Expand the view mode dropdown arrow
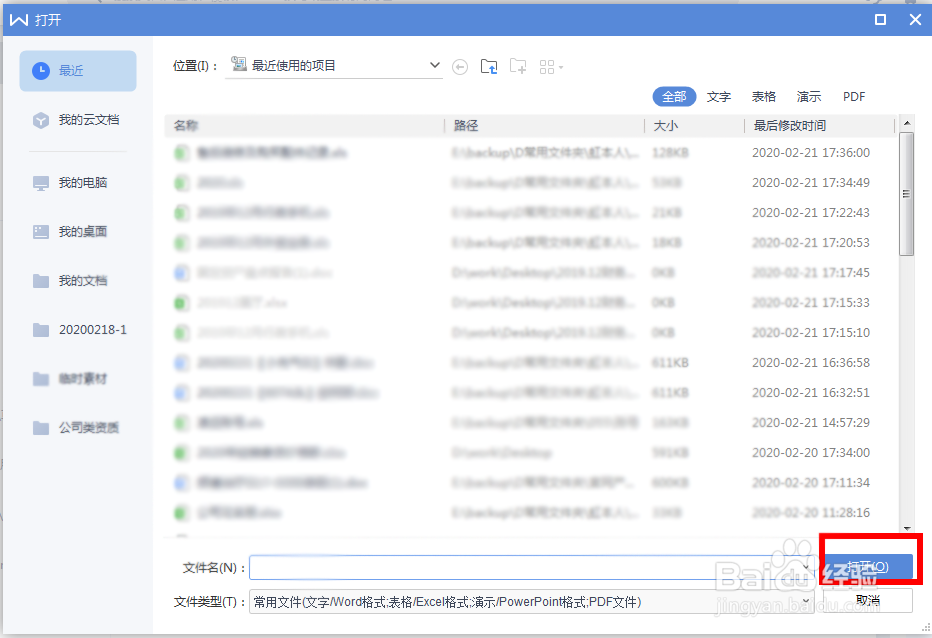Viewport: 932px width, 638px height. tap(559, 66)
